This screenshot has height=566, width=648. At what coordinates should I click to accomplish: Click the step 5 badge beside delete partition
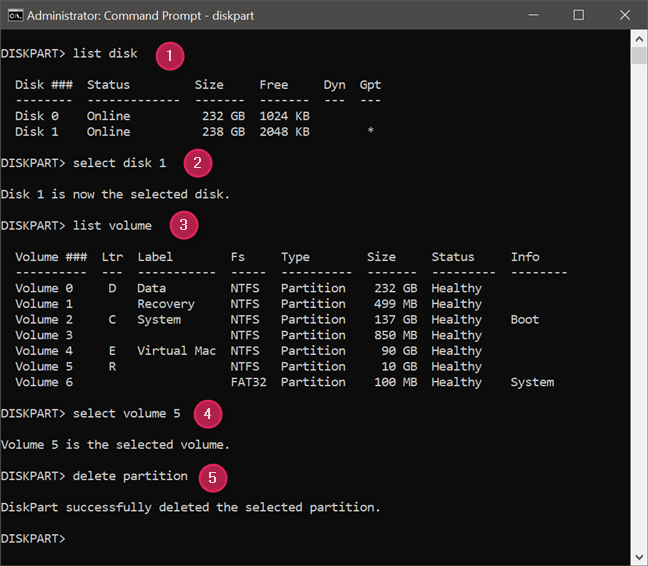coord(213,477)
